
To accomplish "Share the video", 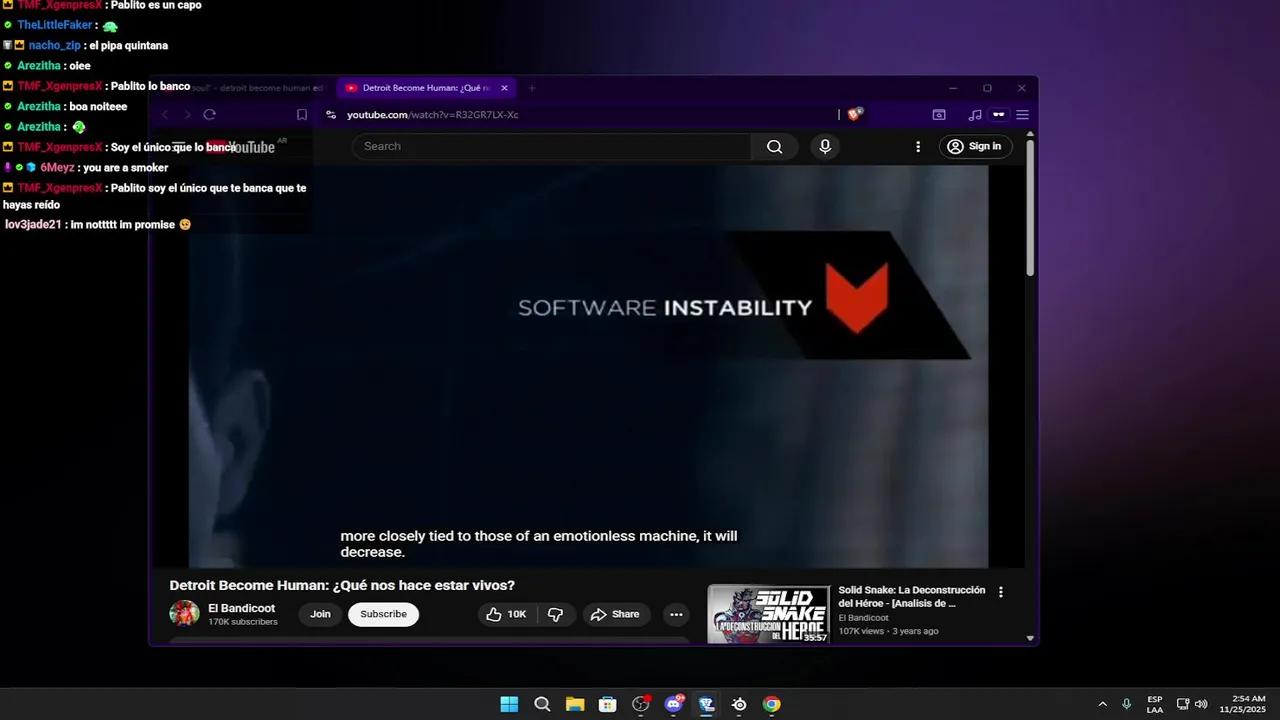I will [615, 614].
